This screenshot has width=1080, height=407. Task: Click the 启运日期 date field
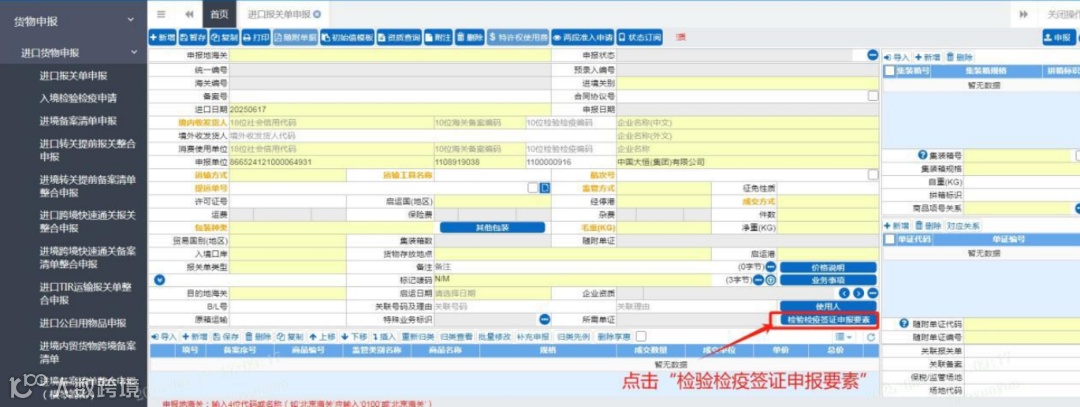click(x=492, y=293)
